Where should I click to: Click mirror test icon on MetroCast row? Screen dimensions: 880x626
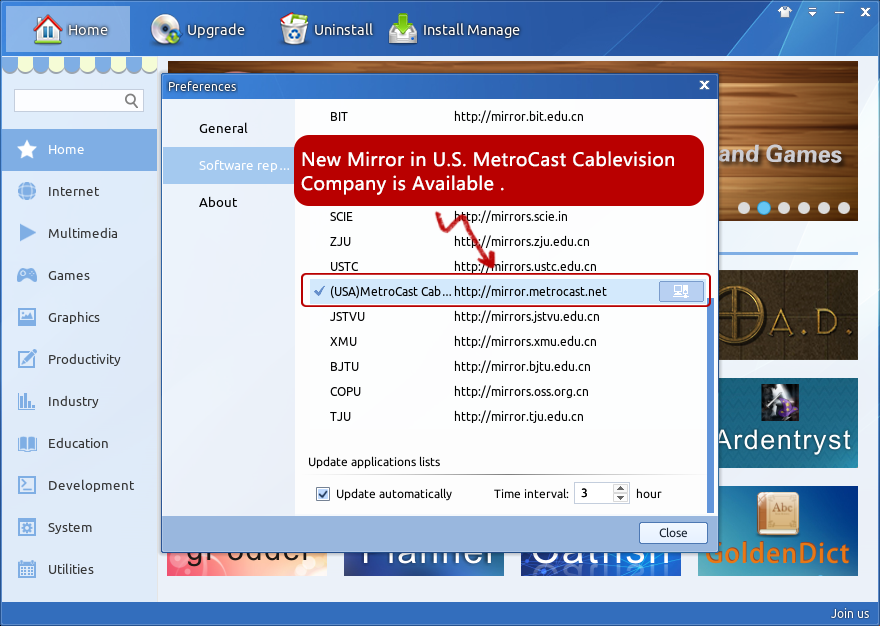pyautogui.click(x=681, y=291)
